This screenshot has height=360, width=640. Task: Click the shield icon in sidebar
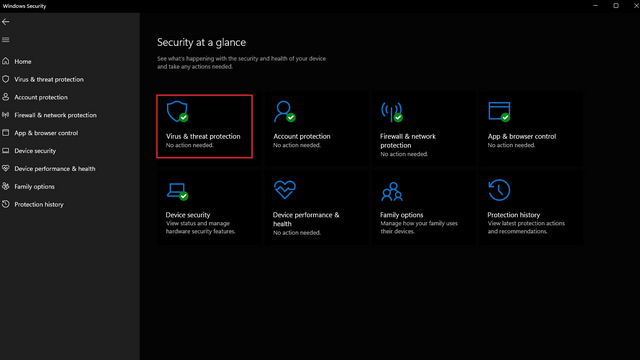pyautogui.click(x=5, y=79)
